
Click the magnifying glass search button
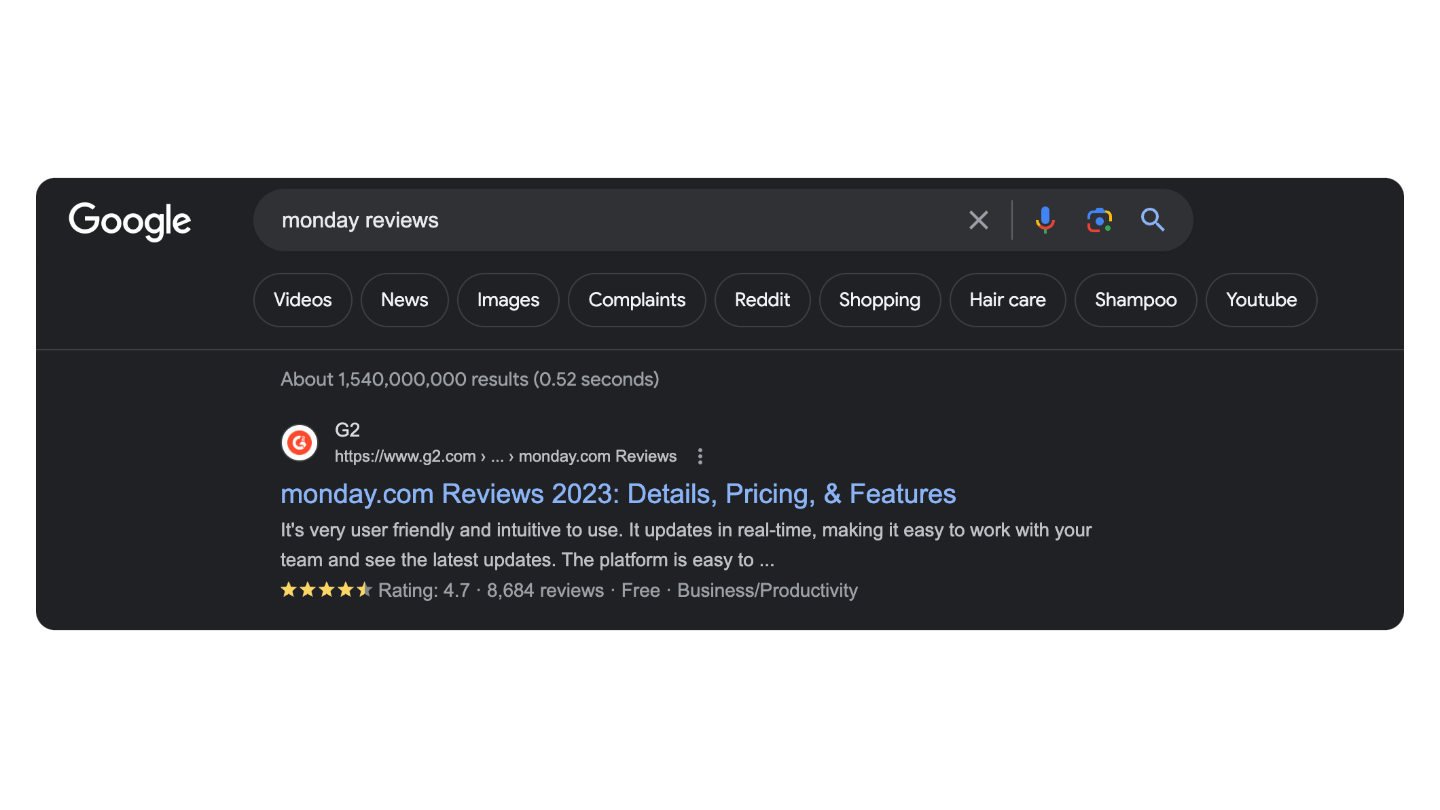1153,220
